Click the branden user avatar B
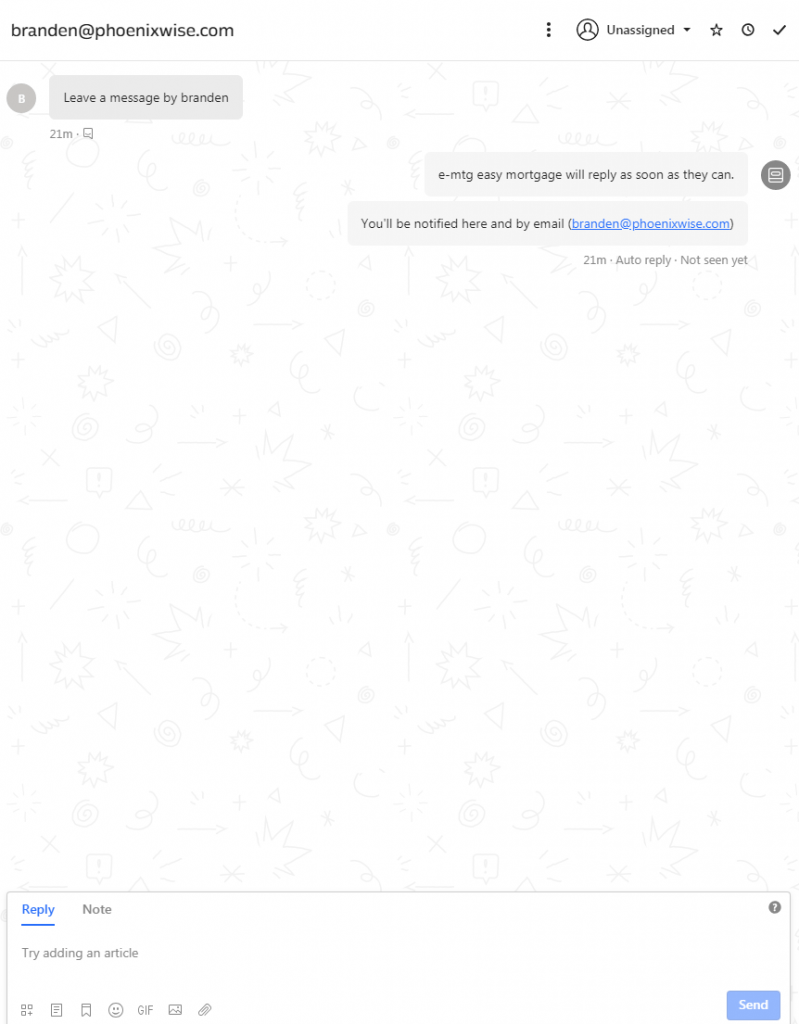The width and height of the screenshot is (799, 1024). pyautogui.click(x=22, y=99)
